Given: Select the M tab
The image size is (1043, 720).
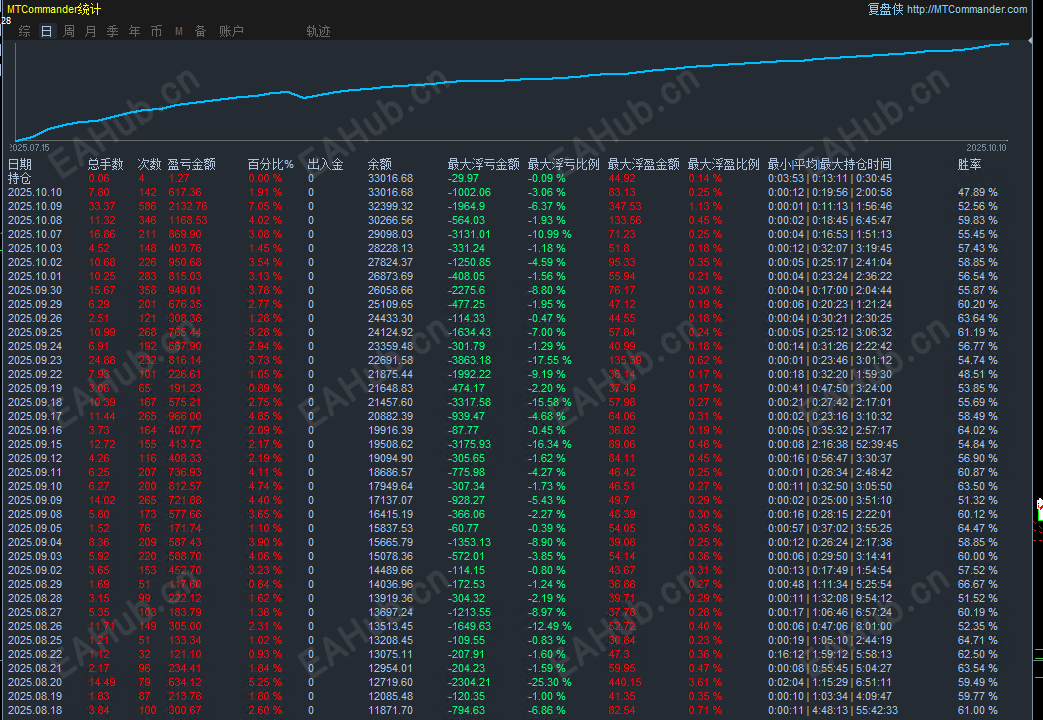Looking at the screenshot, I should point(178,31).
